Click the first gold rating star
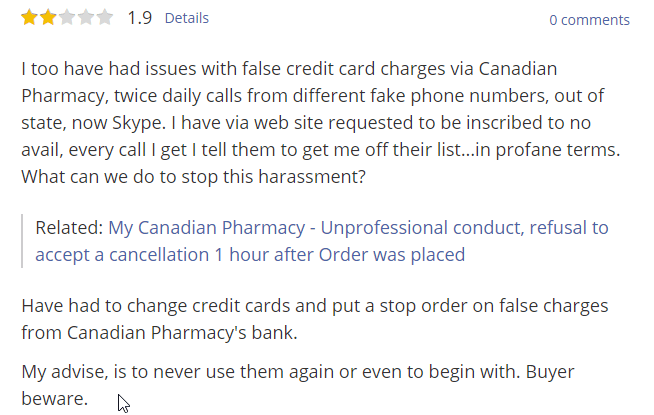654x415 pixels. point(29,18)
